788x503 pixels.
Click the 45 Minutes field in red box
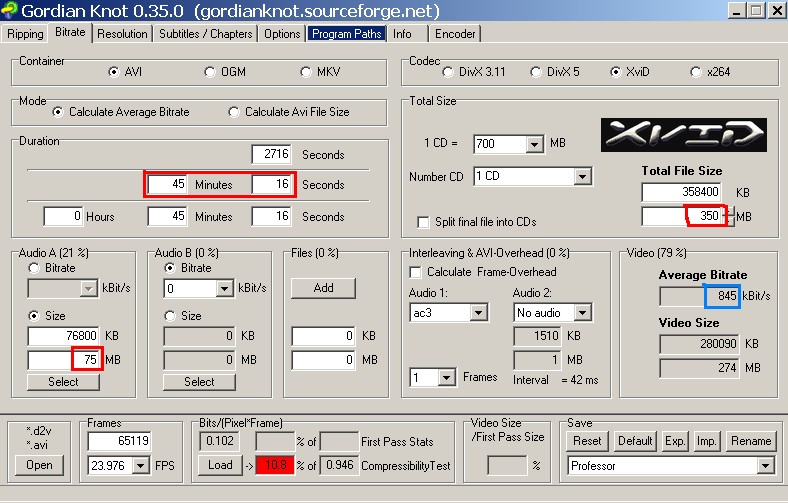168,184
